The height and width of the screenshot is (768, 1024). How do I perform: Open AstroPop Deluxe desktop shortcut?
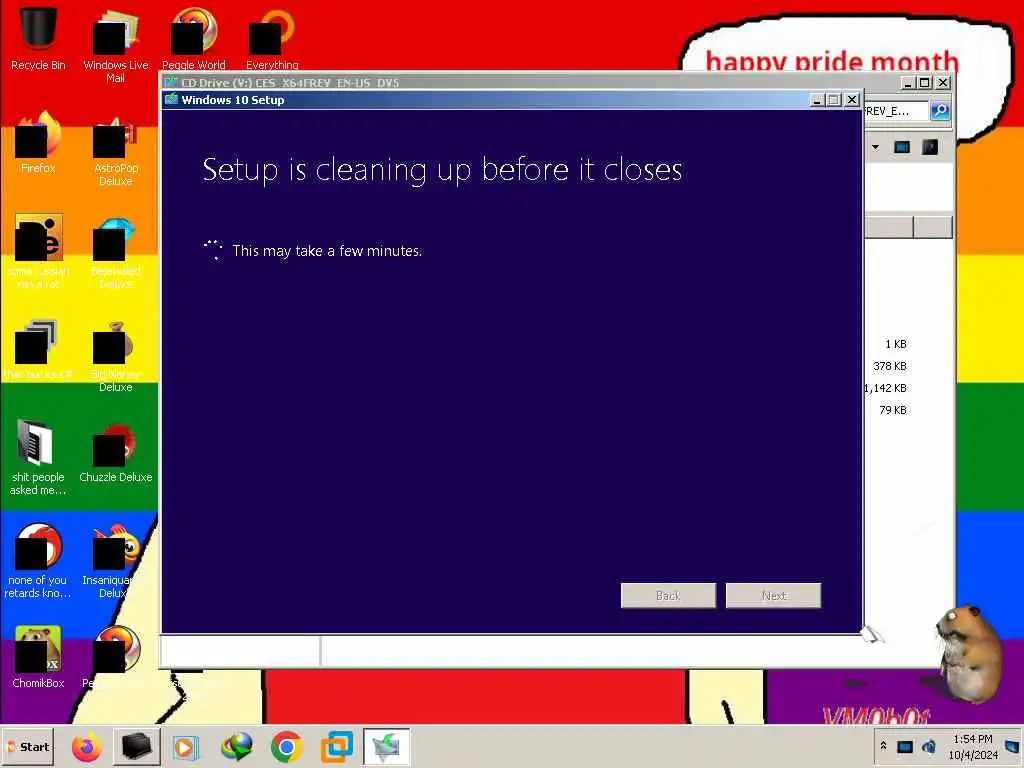click(116, 150)
